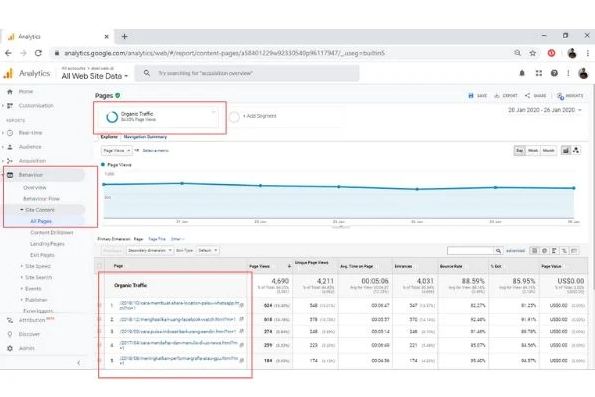Go back in browser history
This screenshot has width=595, height=397.
(8, 53)
